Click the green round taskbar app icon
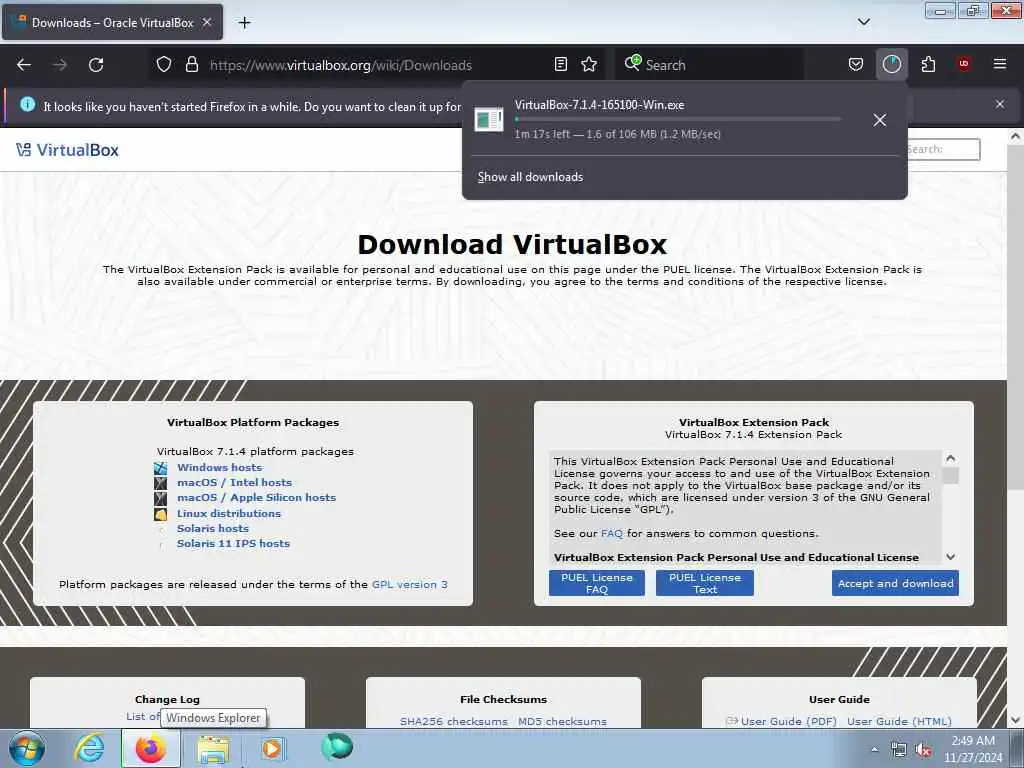The image size is (1024, 768). click(337, 746)
